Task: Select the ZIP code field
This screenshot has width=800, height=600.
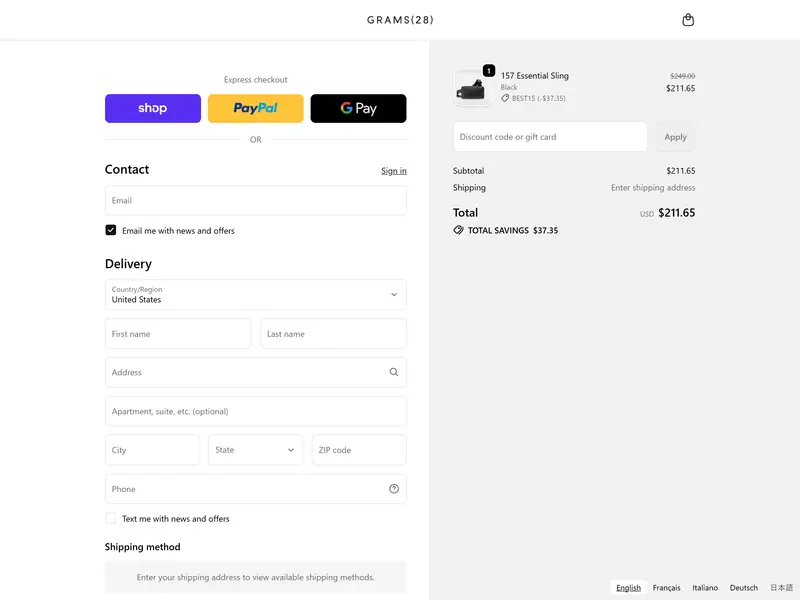Action: [x=359, y=450]
